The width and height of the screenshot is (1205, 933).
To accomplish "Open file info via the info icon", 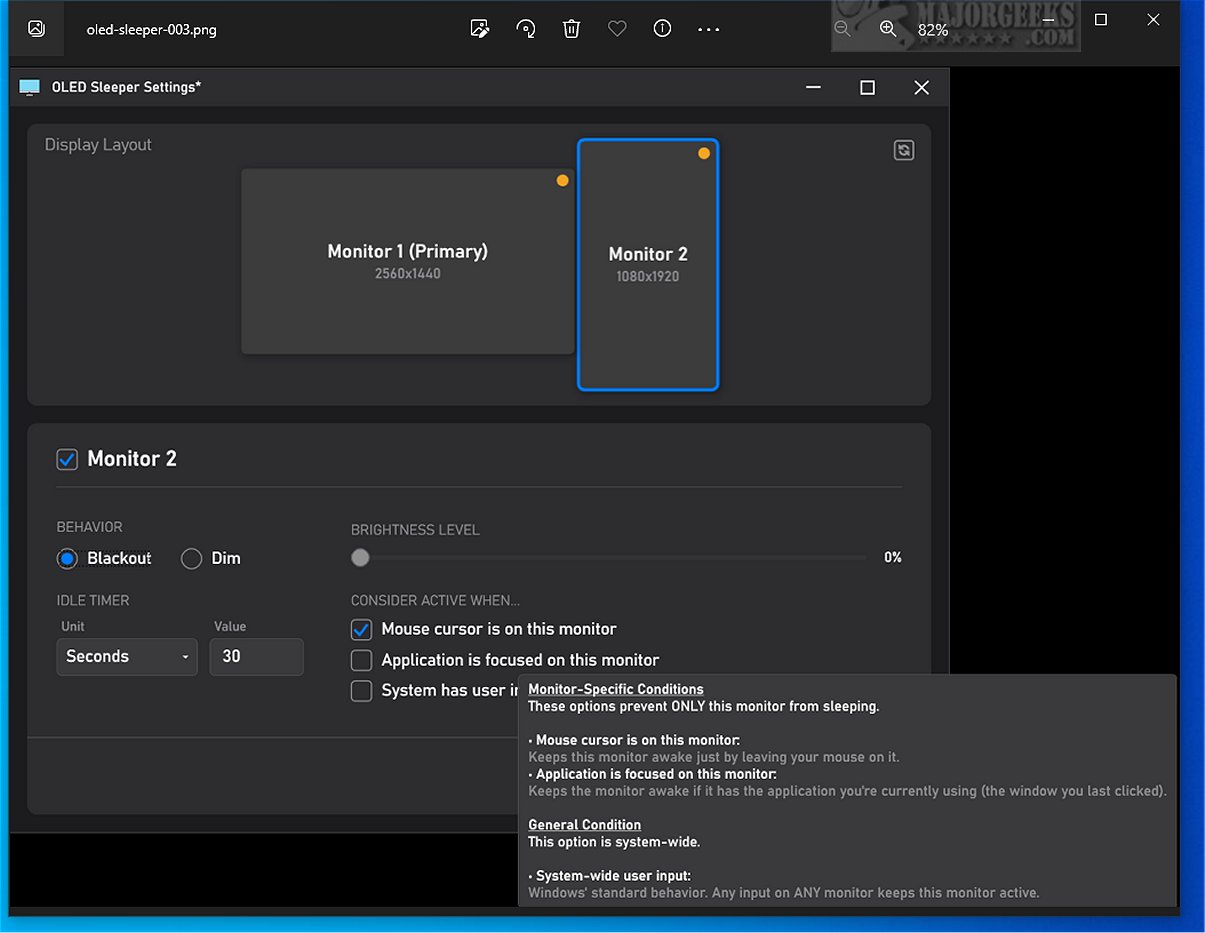I will coord(662,29).
